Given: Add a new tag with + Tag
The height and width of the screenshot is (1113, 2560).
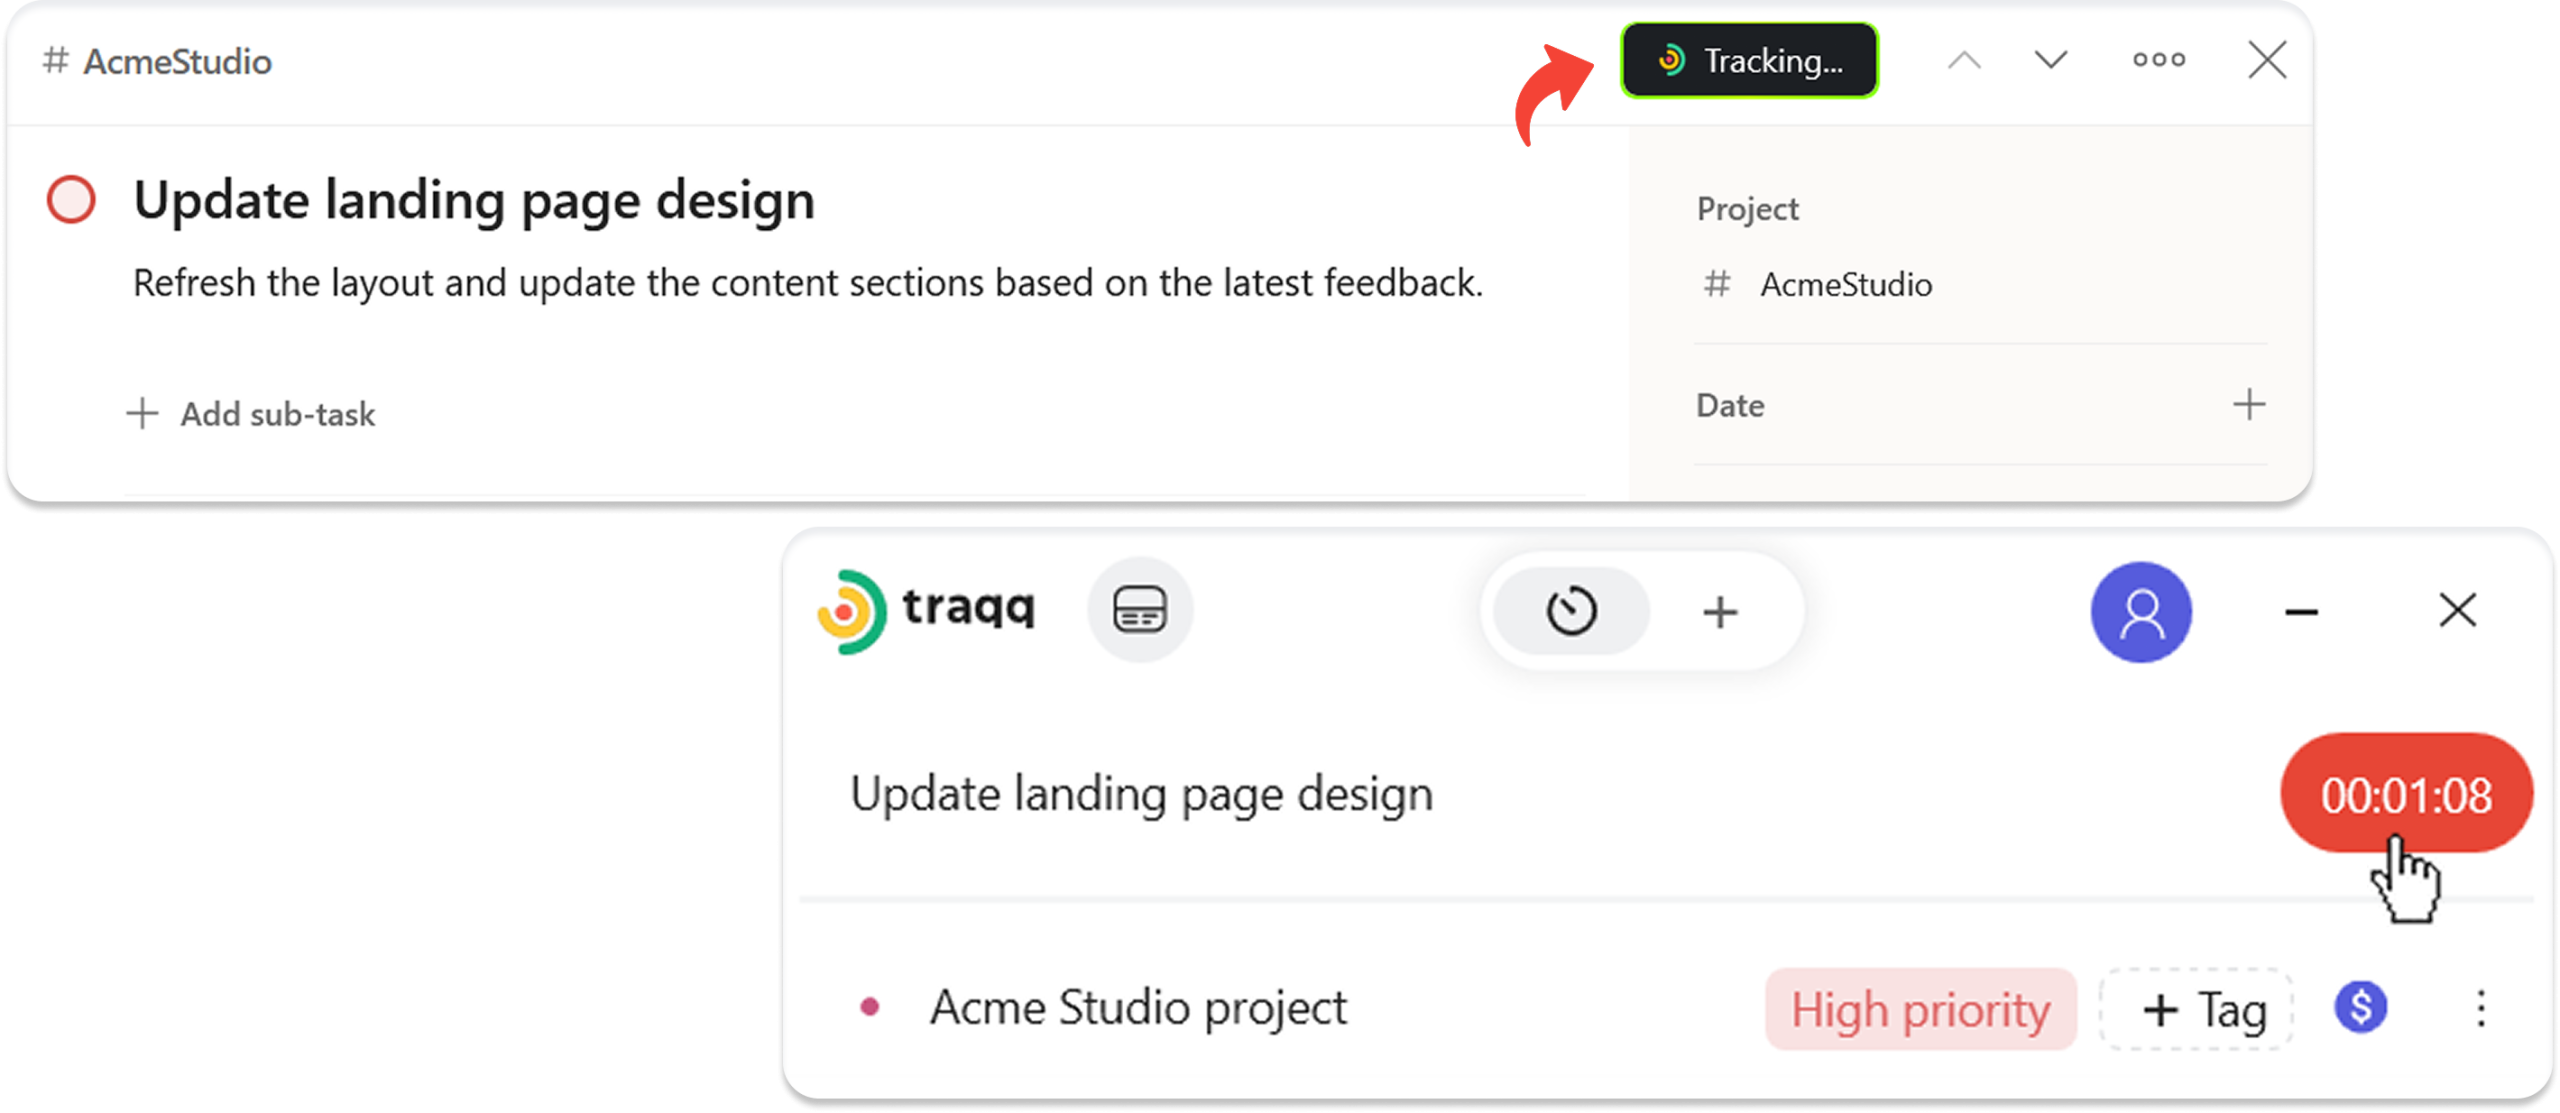Looking at the screenshot, I should [x=2196, y=1009].
